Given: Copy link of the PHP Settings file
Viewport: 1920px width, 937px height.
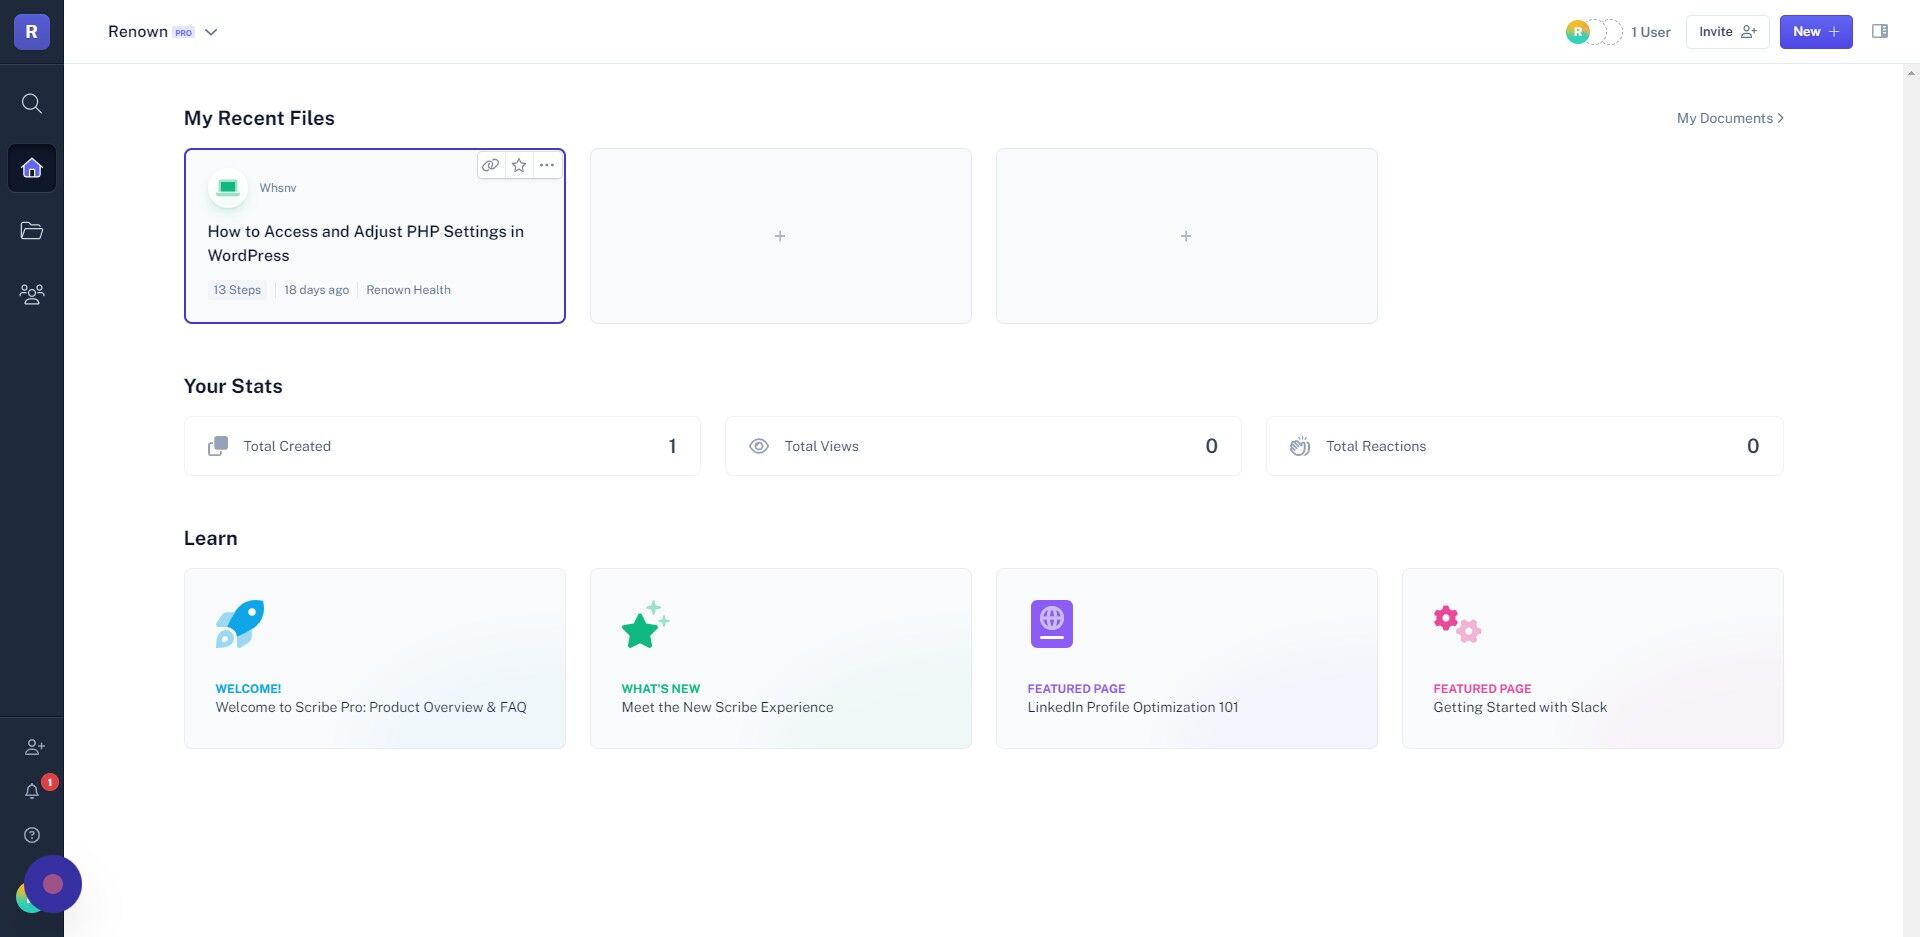Looking at the screenshot, I should [490, 165].
